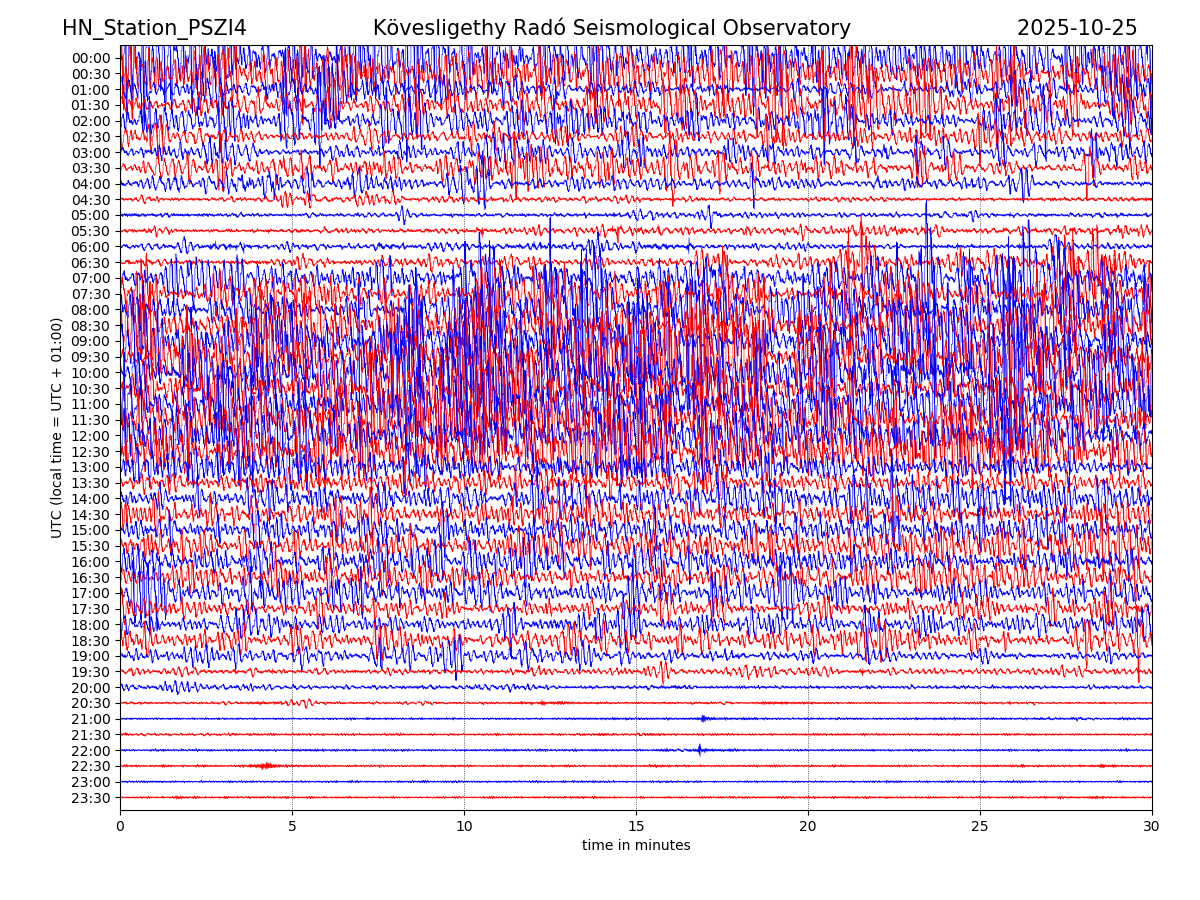
Task: Click the HN_Station_PSZI4 station title
Action: point(154,28)
